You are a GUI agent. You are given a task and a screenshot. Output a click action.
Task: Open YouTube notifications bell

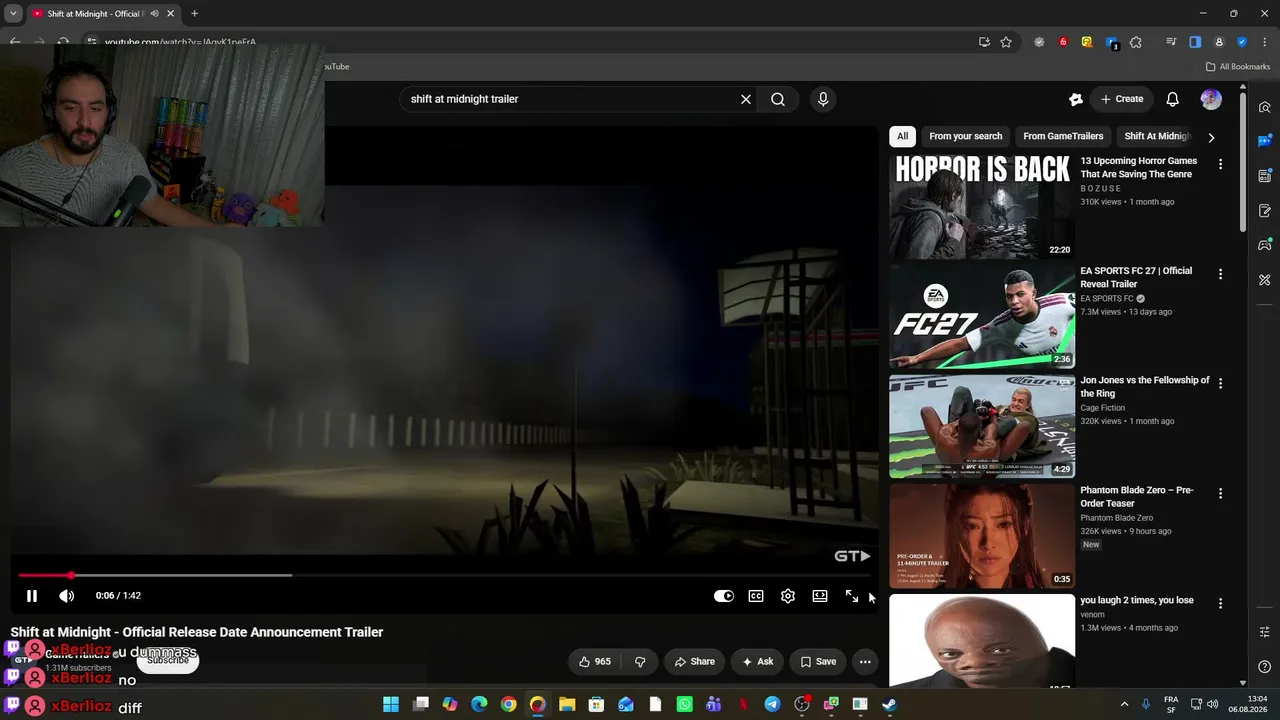1173,99
